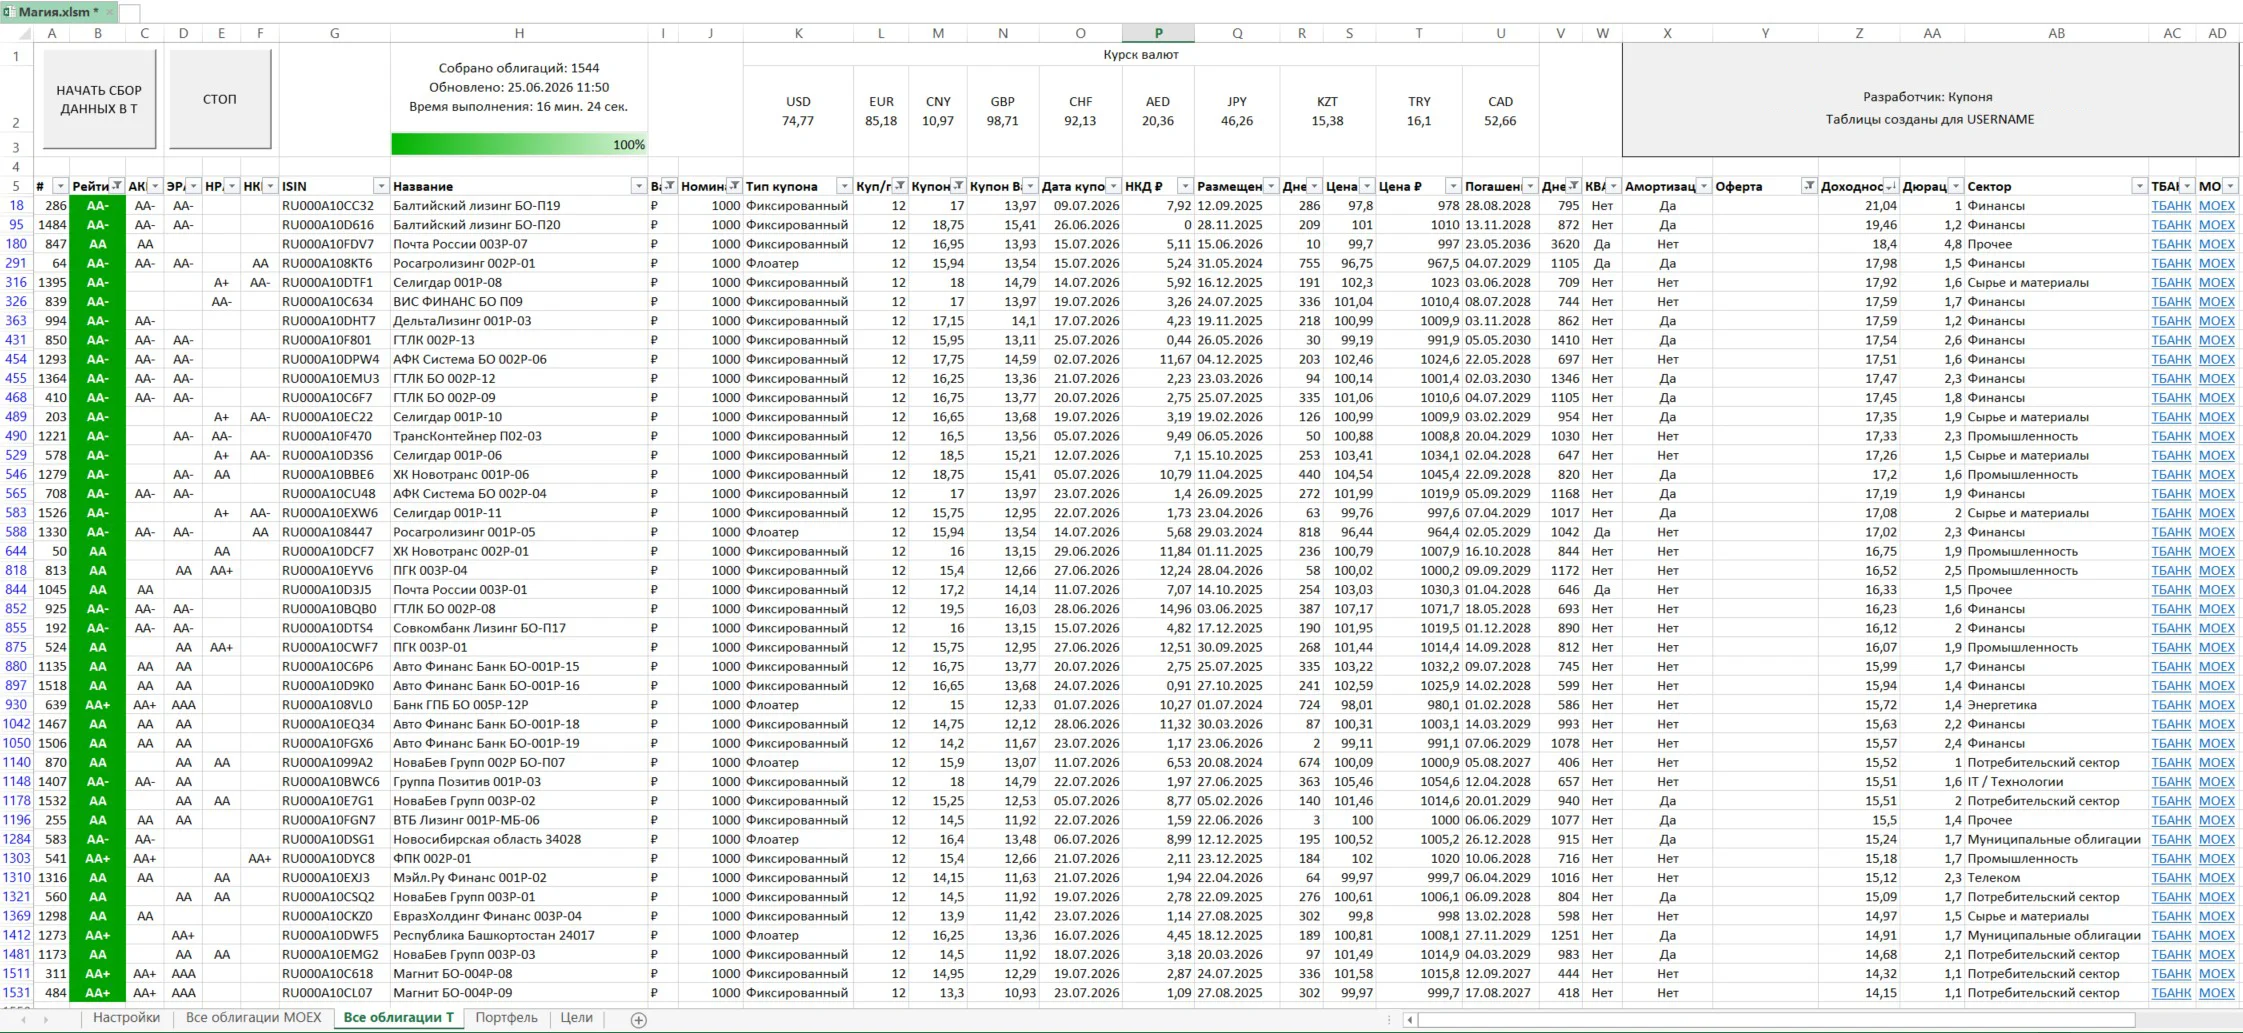Follow the ТБАНК link for Банк ГПБ БО 005Р-12Р
This screenshot has height=1033, width=2243.
click(x=2171, y=705)
